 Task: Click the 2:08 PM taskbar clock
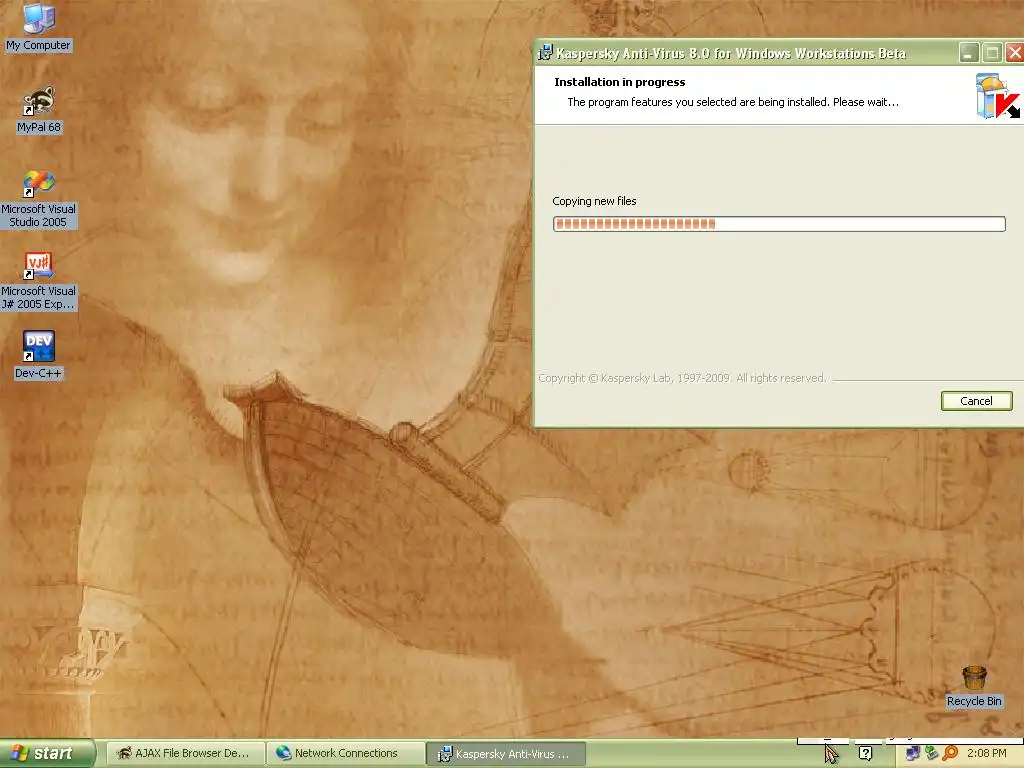(x=986, y=754)
